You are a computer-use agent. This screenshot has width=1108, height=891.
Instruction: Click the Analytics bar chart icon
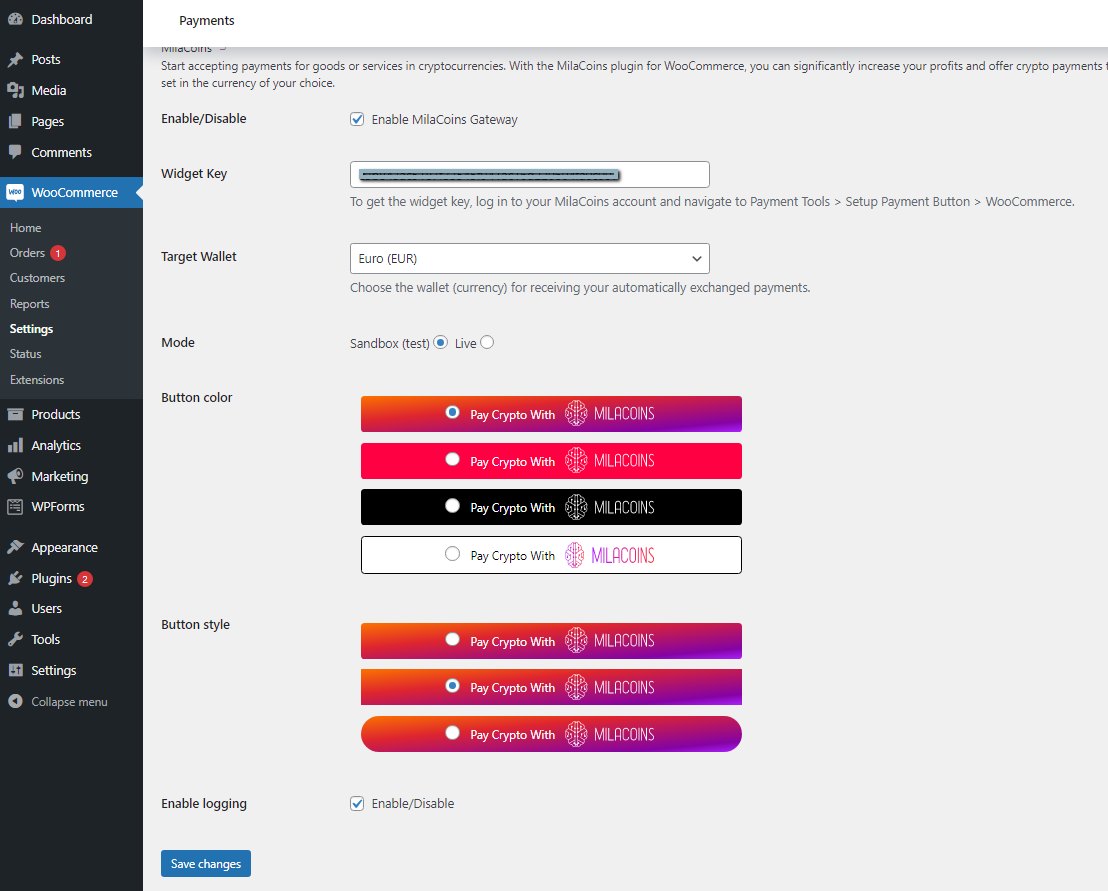click(x=15, y=445)
